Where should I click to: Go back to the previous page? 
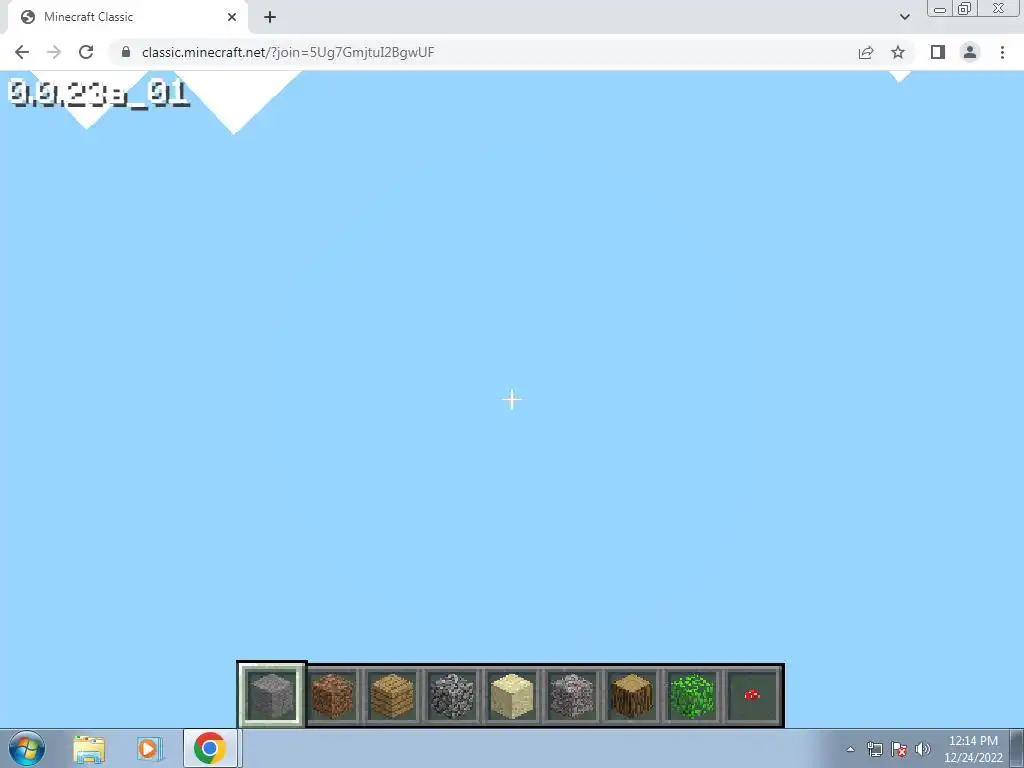coord(22,52)
